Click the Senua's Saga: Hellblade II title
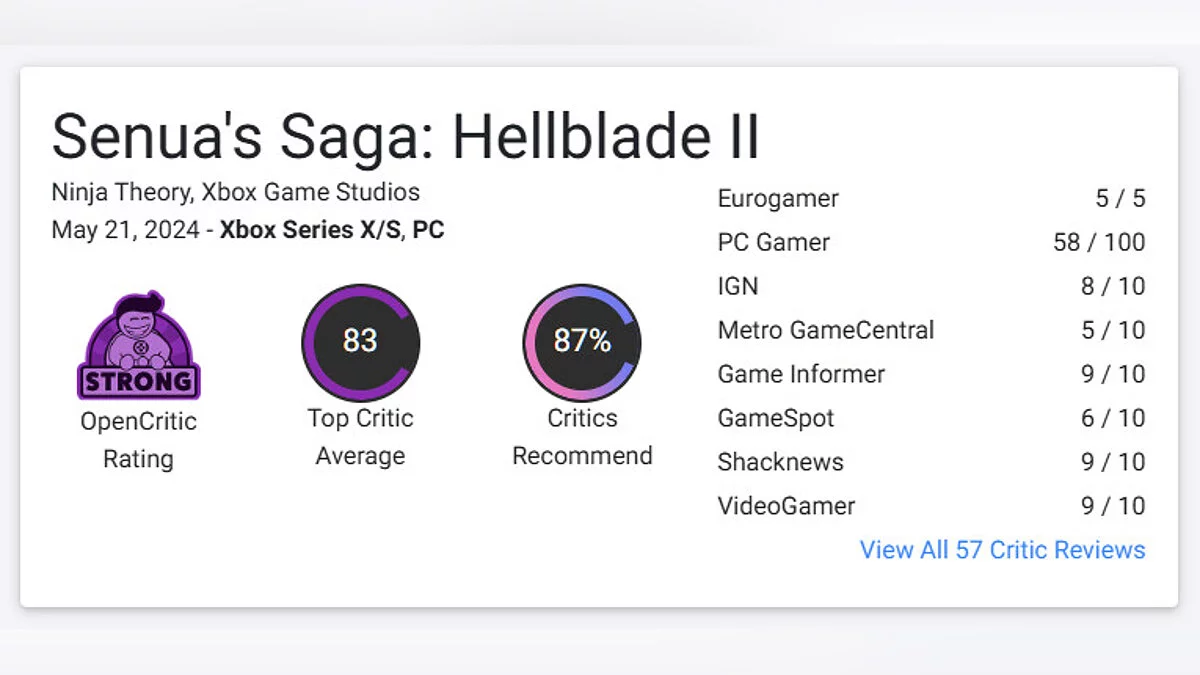 (405, 137)
